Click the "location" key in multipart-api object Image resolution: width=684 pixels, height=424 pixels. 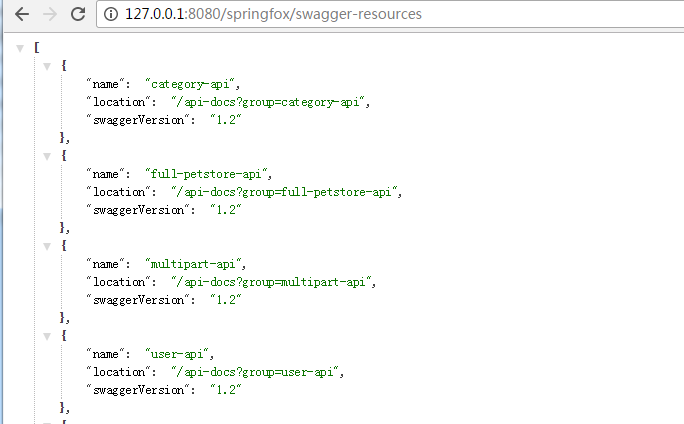118,282
